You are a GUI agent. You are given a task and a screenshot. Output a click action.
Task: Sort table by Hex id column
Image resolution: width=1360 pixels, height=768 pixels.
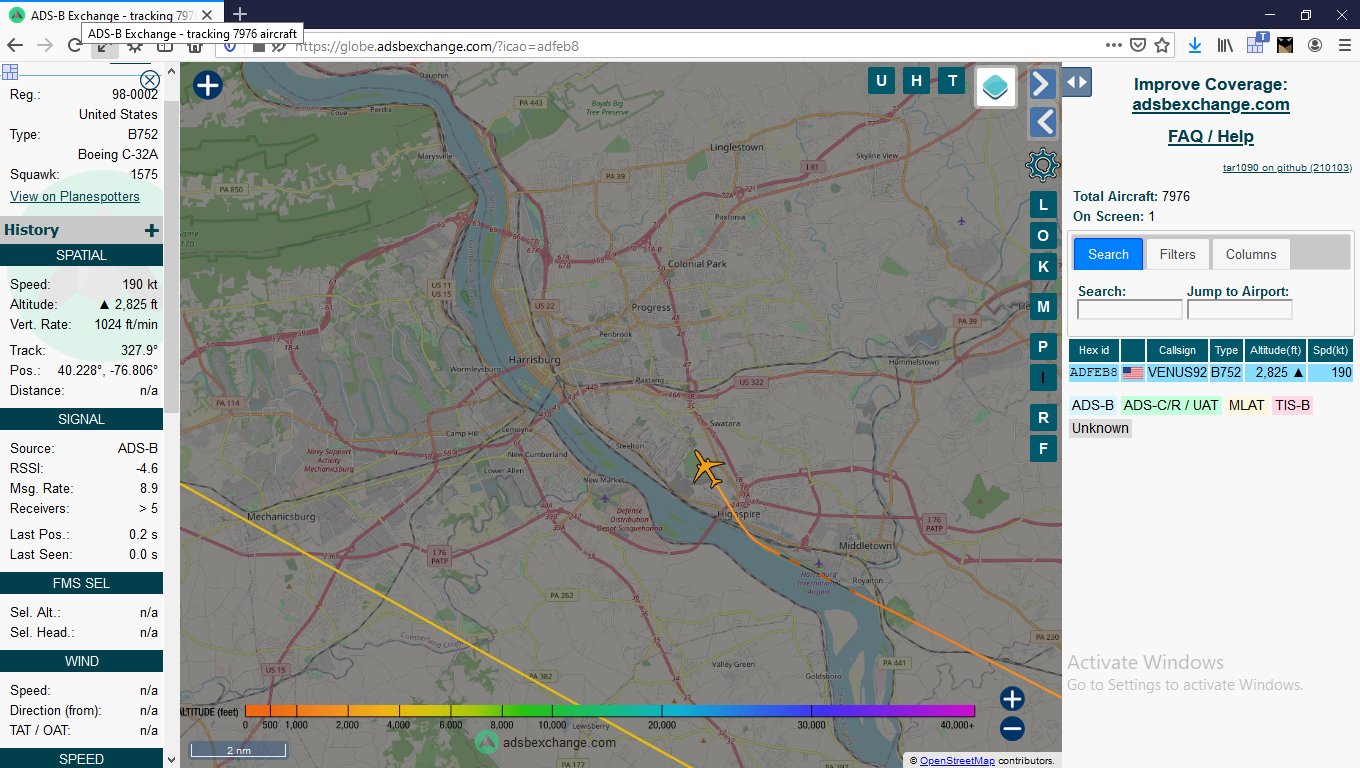[1094, 350]
